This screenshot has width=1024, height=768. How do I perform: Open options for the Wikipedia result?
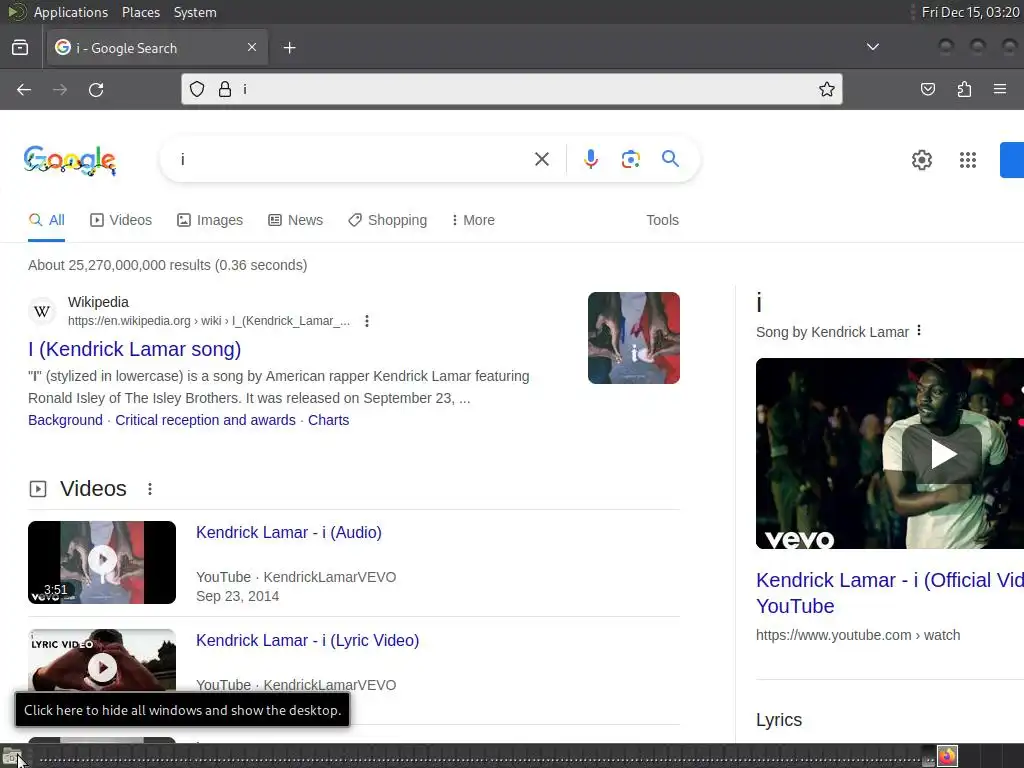(x=367, y=321)
